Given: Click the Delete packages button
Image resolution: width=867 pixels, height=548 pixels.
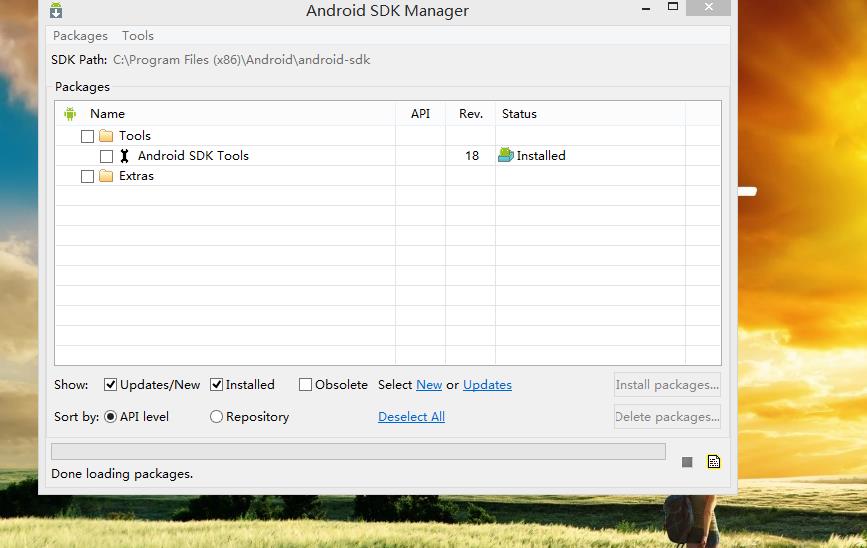Looking at the screenshot, I should point(667,417).
